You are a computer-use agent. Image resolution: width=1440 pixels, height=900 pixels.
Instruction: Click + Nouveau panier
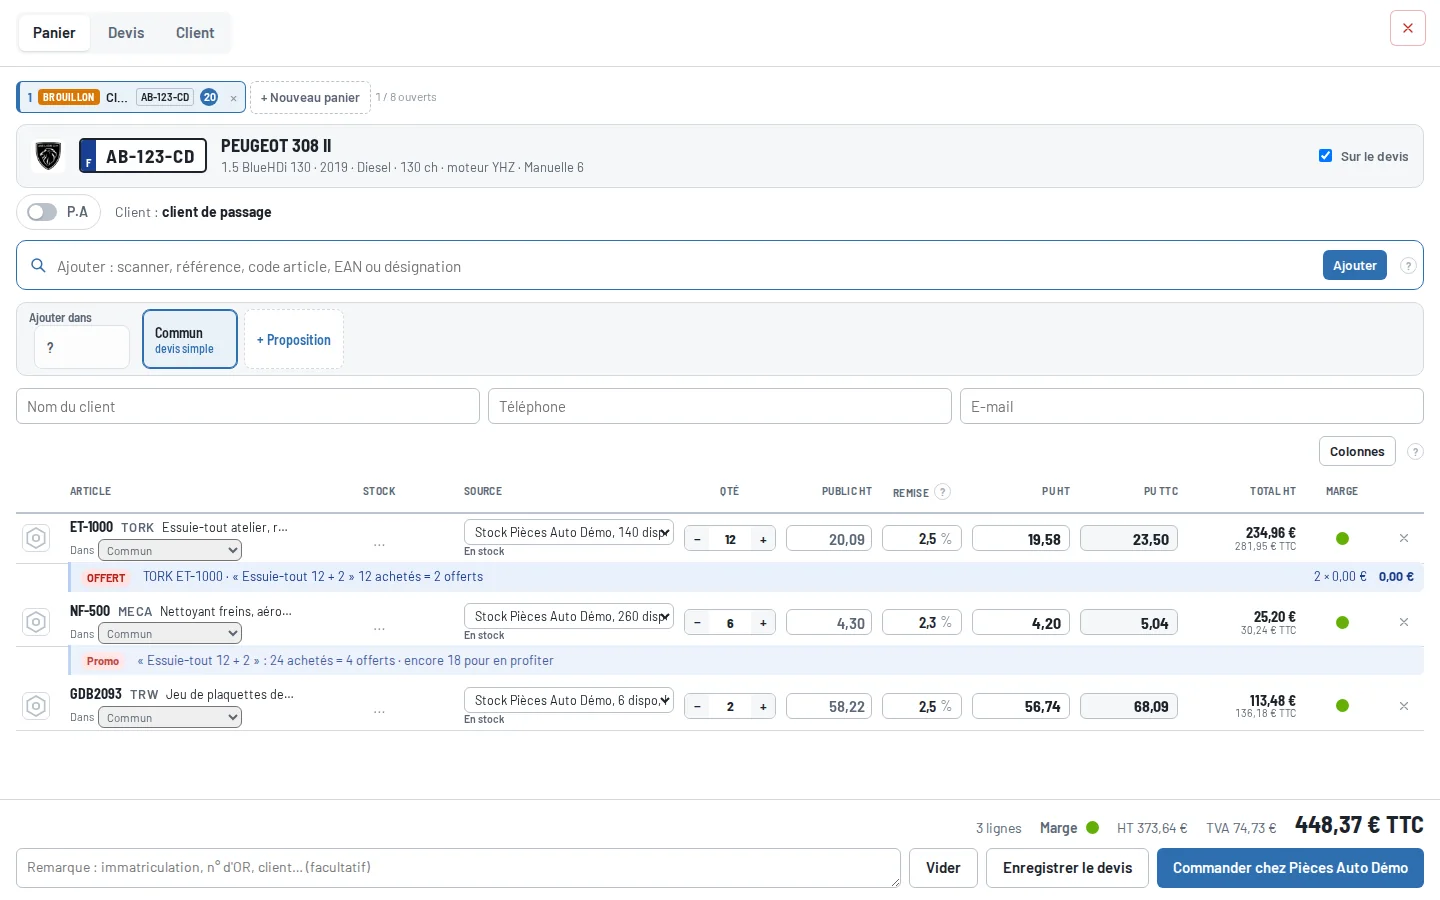point(310,97)
